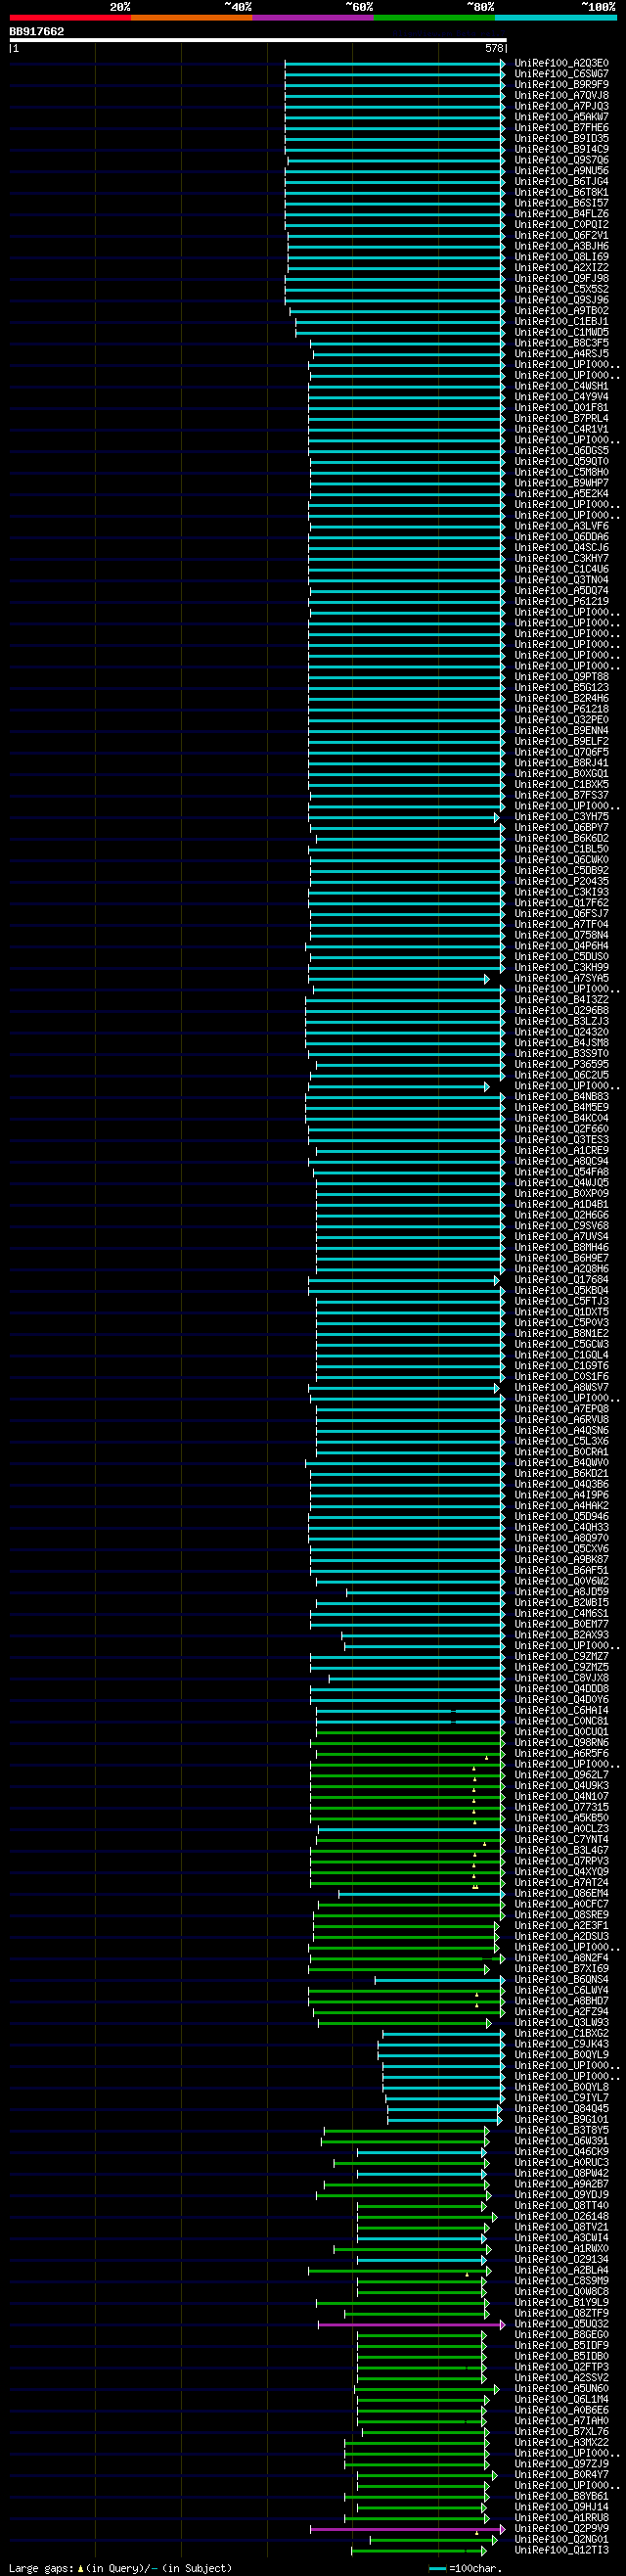Select the UniRef100_A2XIZ2 label
The image size is (626, 2576).
click(561, 268)
